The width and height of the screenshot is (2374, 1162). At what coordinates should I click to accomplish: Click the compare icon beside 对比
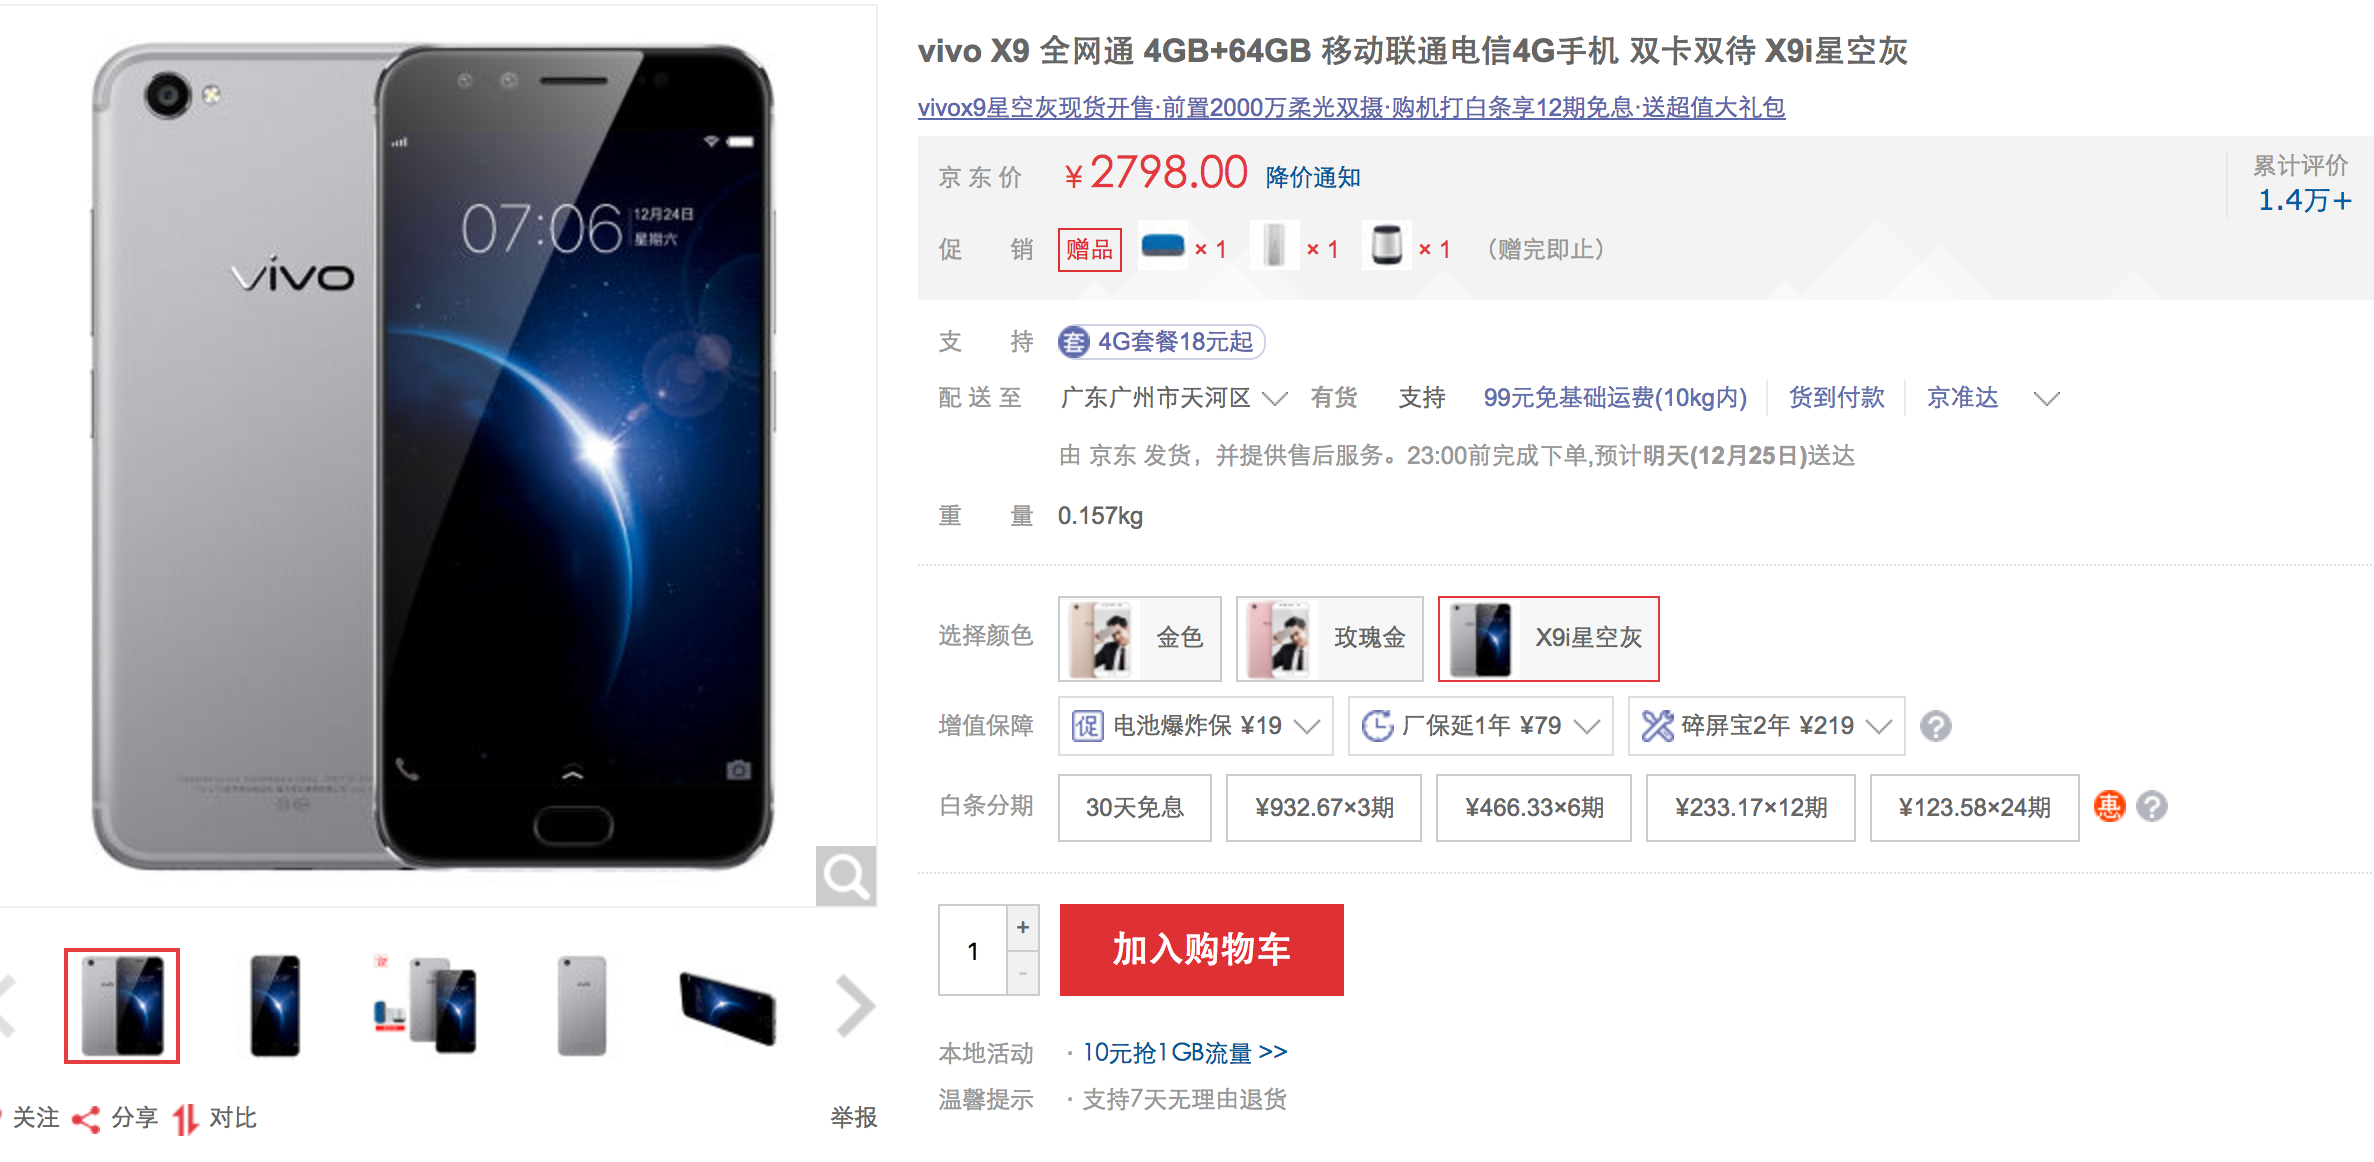click(186, 1119)
